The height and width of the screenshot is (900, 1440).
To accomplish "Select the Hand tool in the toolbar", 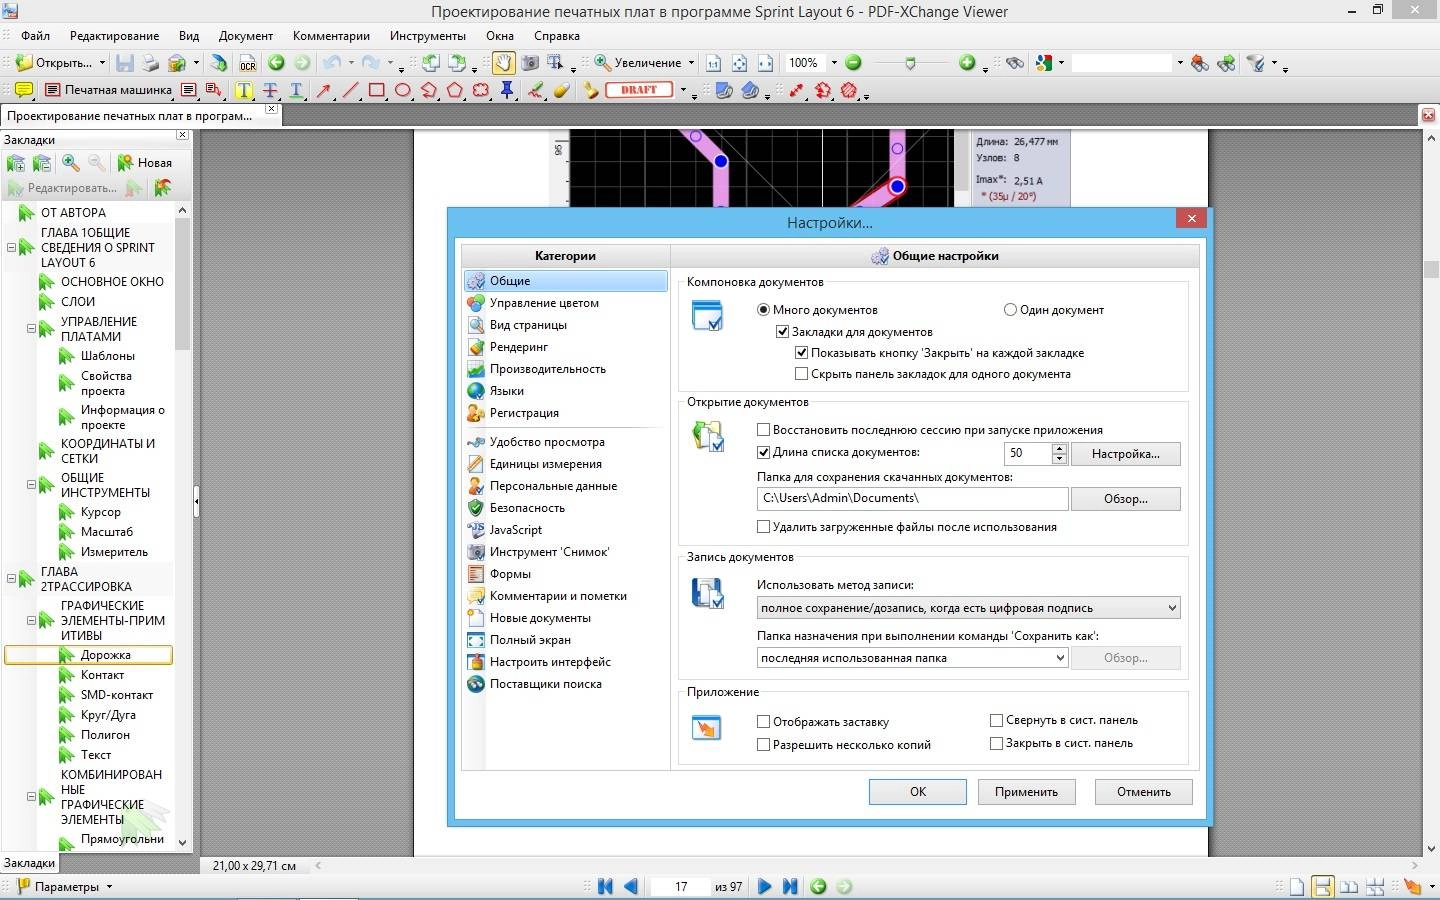I will [x=504, y=63].
